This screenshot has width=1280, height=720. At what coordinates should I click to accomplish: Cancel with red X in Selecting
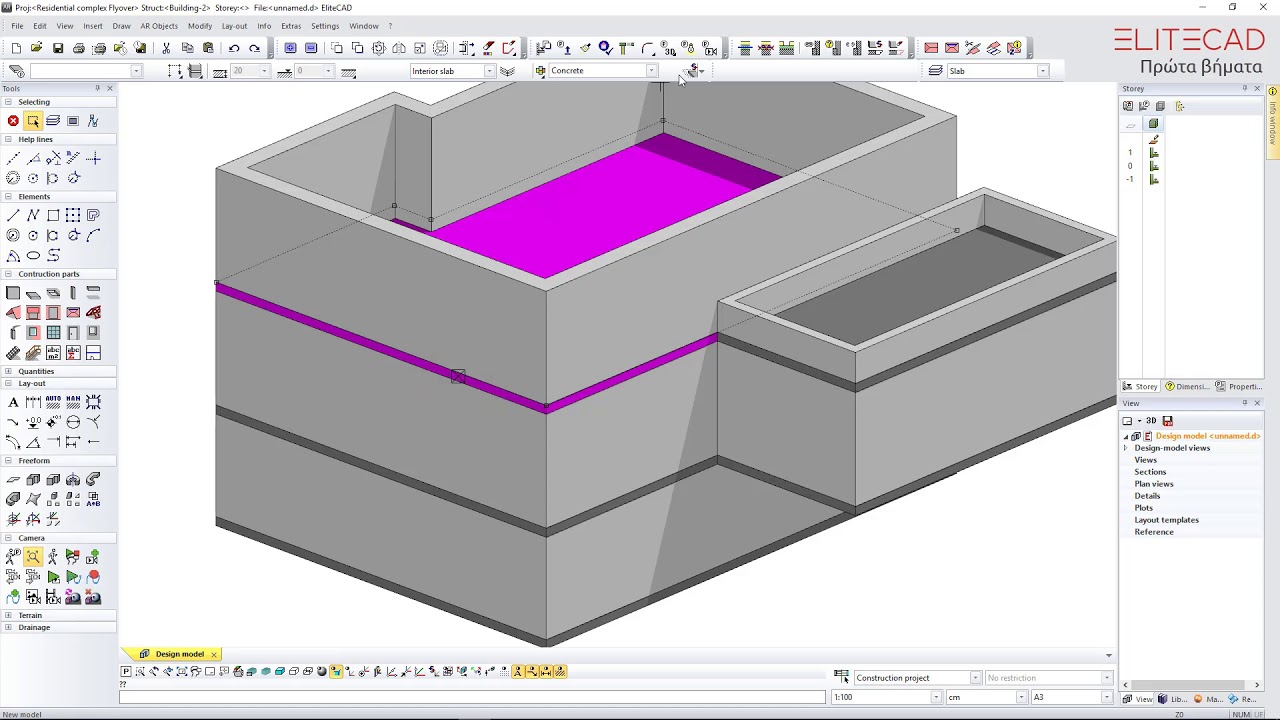(x=13, y=121)
